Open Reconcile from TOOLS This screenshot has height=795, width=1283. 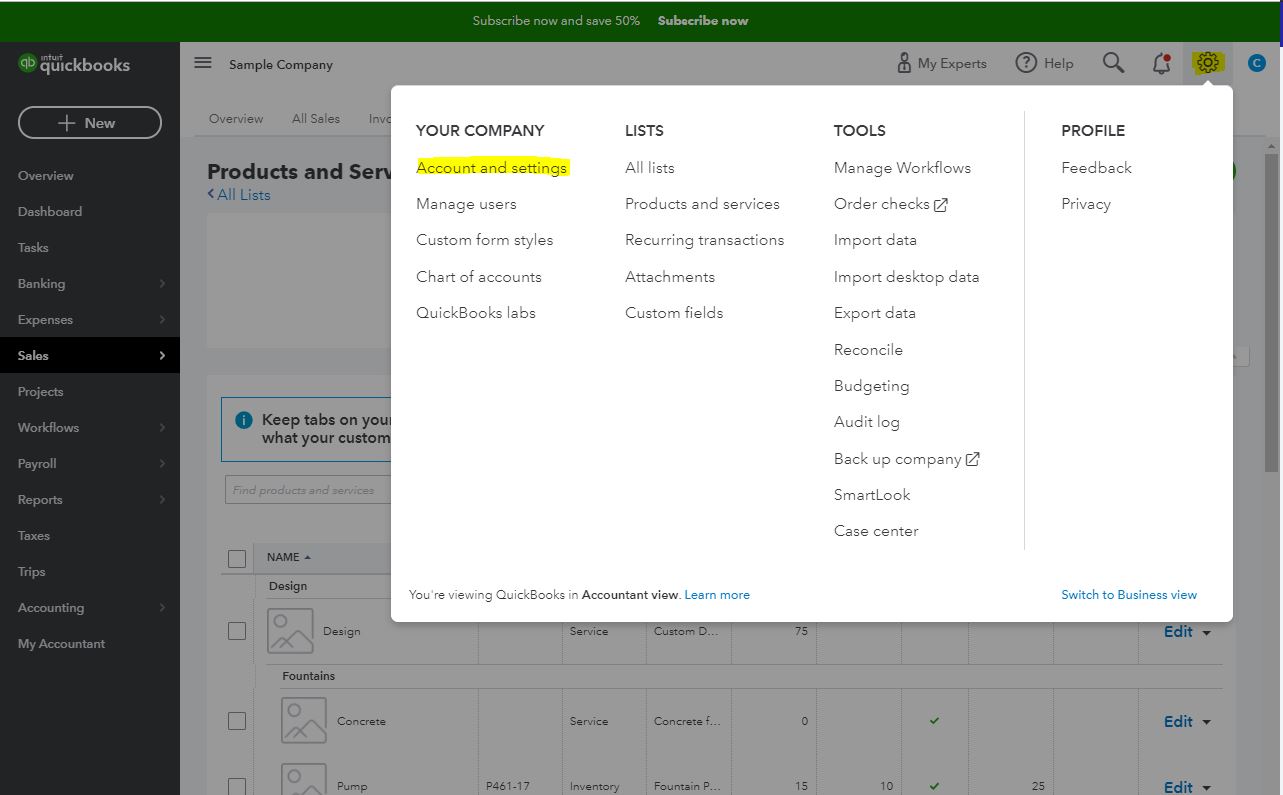click(868, 350)
